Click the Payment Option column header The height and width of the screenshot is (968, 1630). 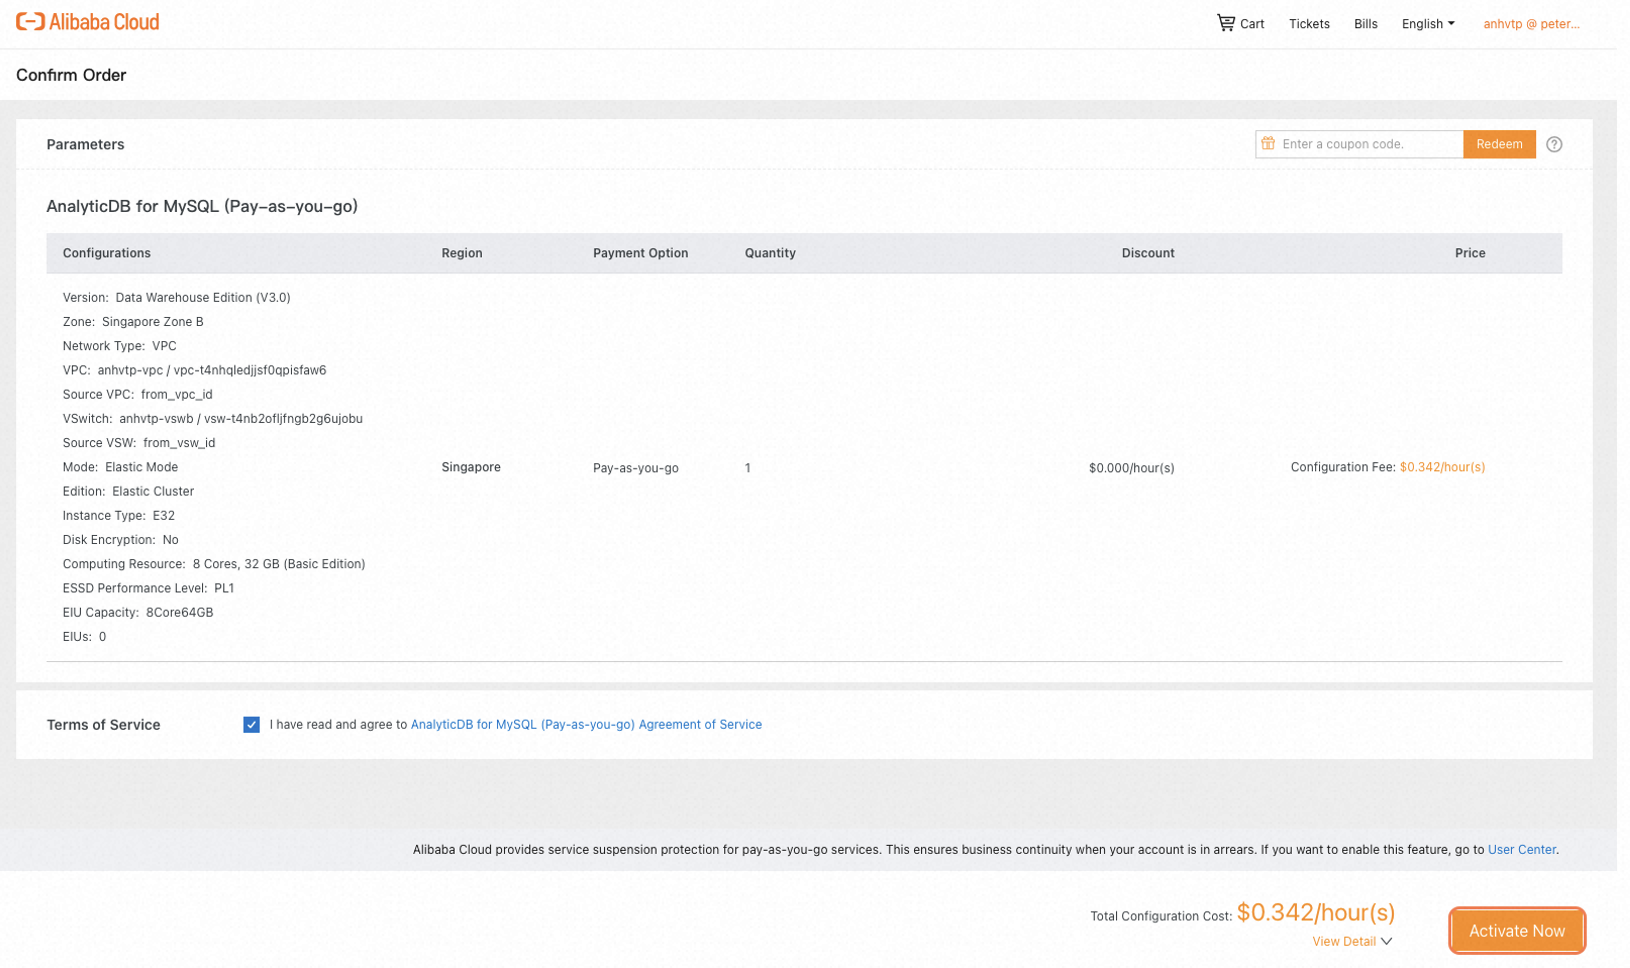click(x=640, y=253)
